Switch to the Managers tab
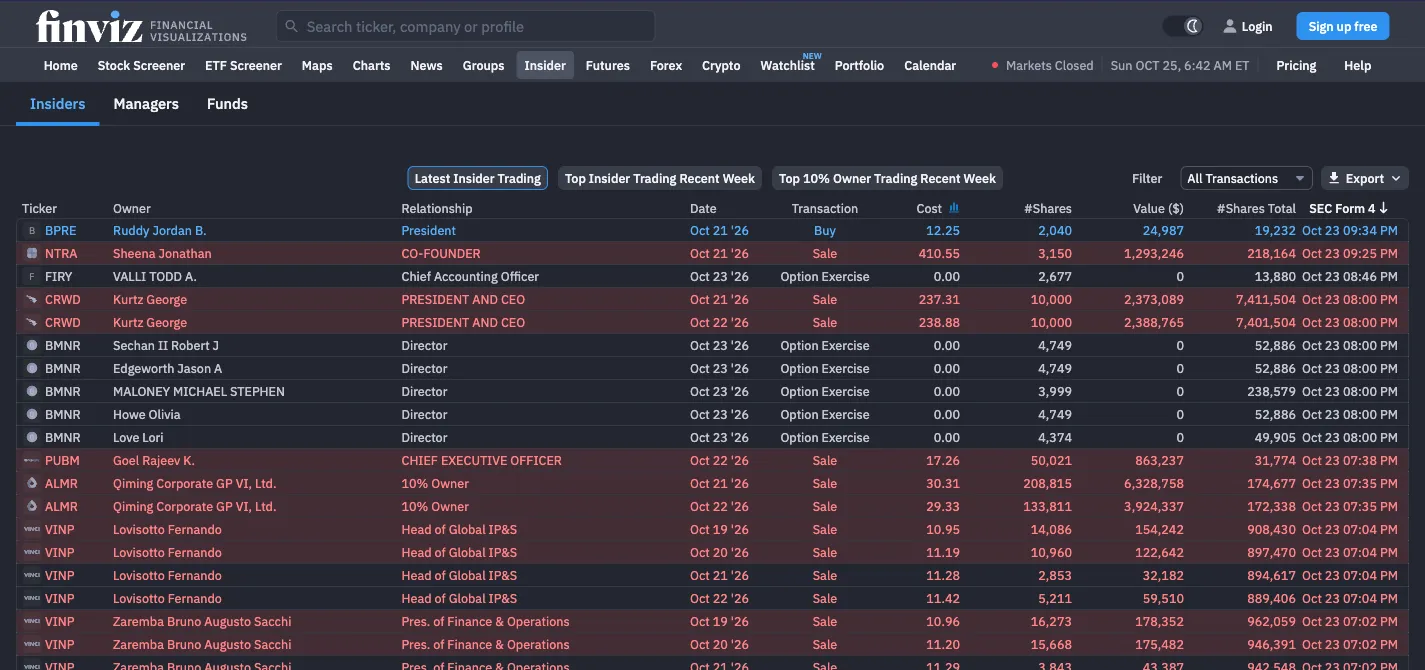 point(146,104)
